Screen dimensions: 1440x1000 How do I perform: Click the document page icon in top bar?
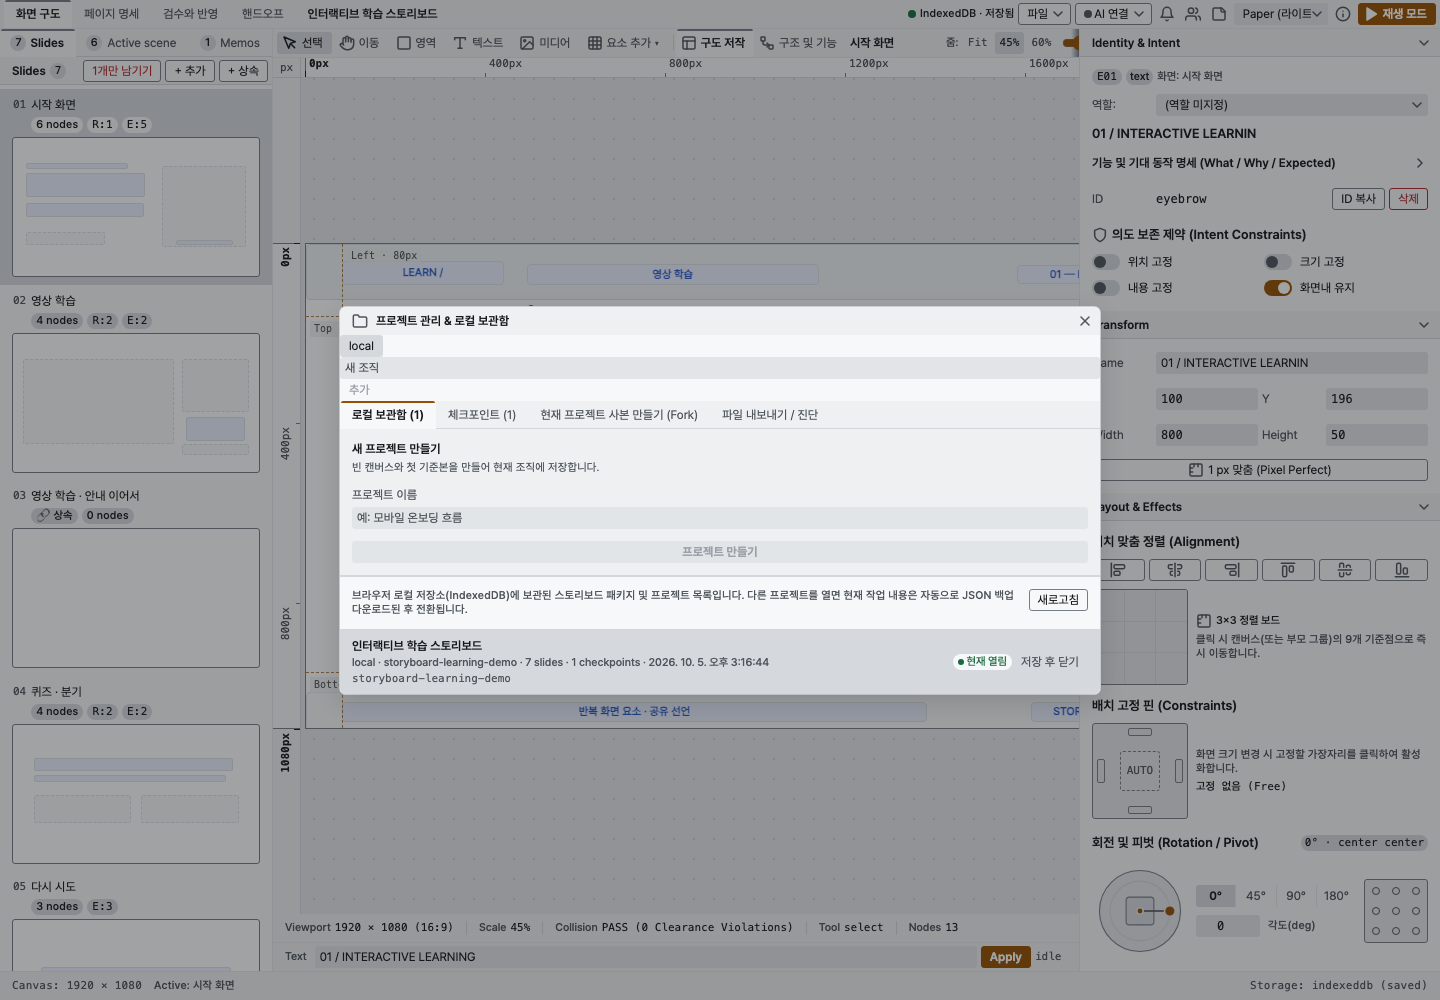[x=1219, y=14]
